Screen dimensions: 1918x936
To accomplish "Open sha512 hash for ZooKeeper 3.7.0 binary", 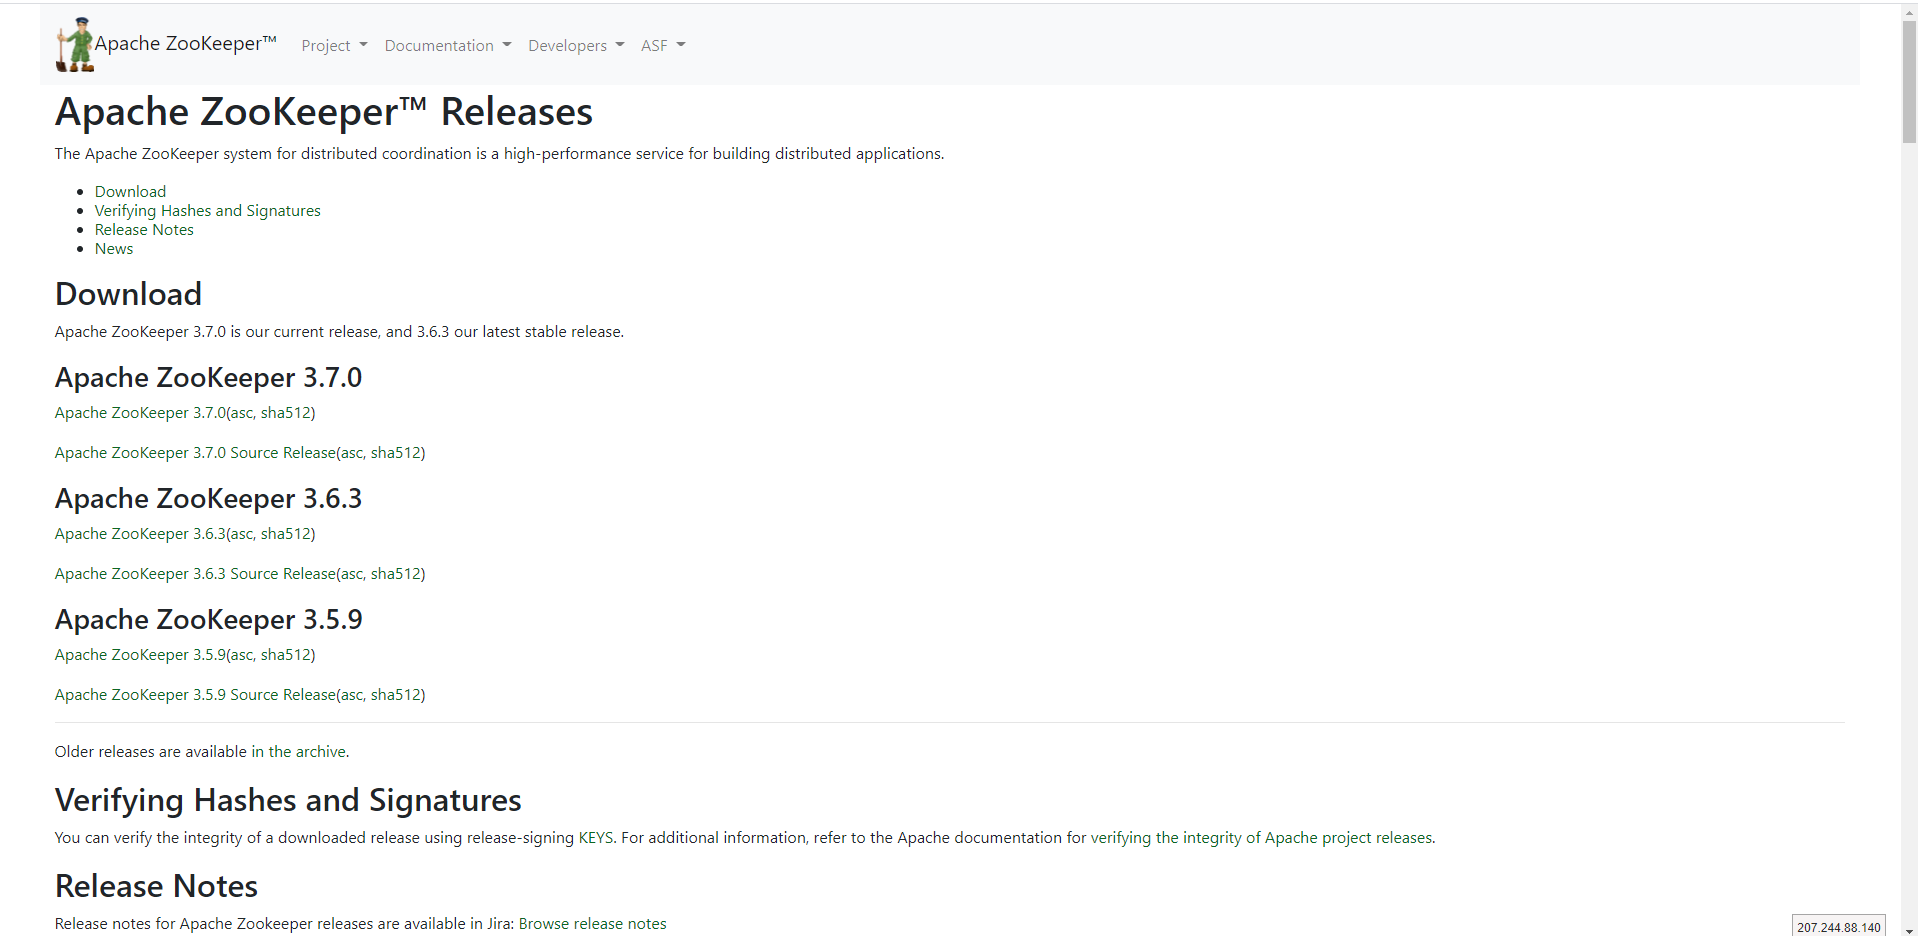I will tap(285, 412).
